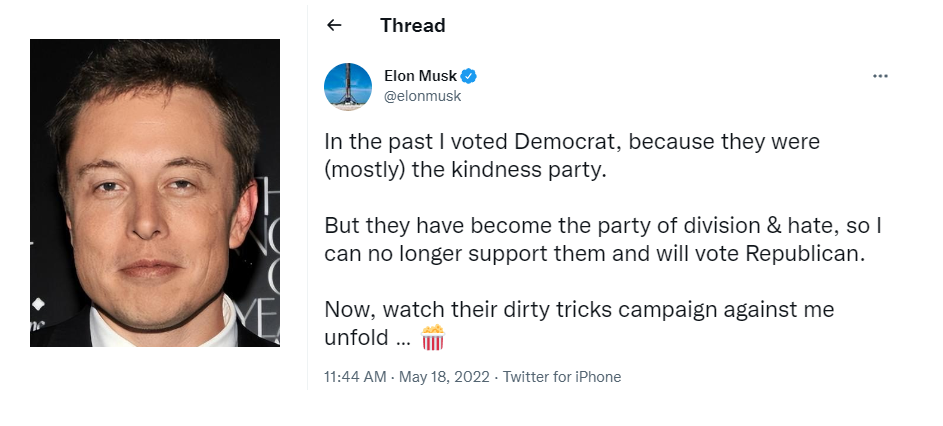Click the line starting "But they have become"
Image resolution: width=943 pixels, height=426 pixels.
603,226
